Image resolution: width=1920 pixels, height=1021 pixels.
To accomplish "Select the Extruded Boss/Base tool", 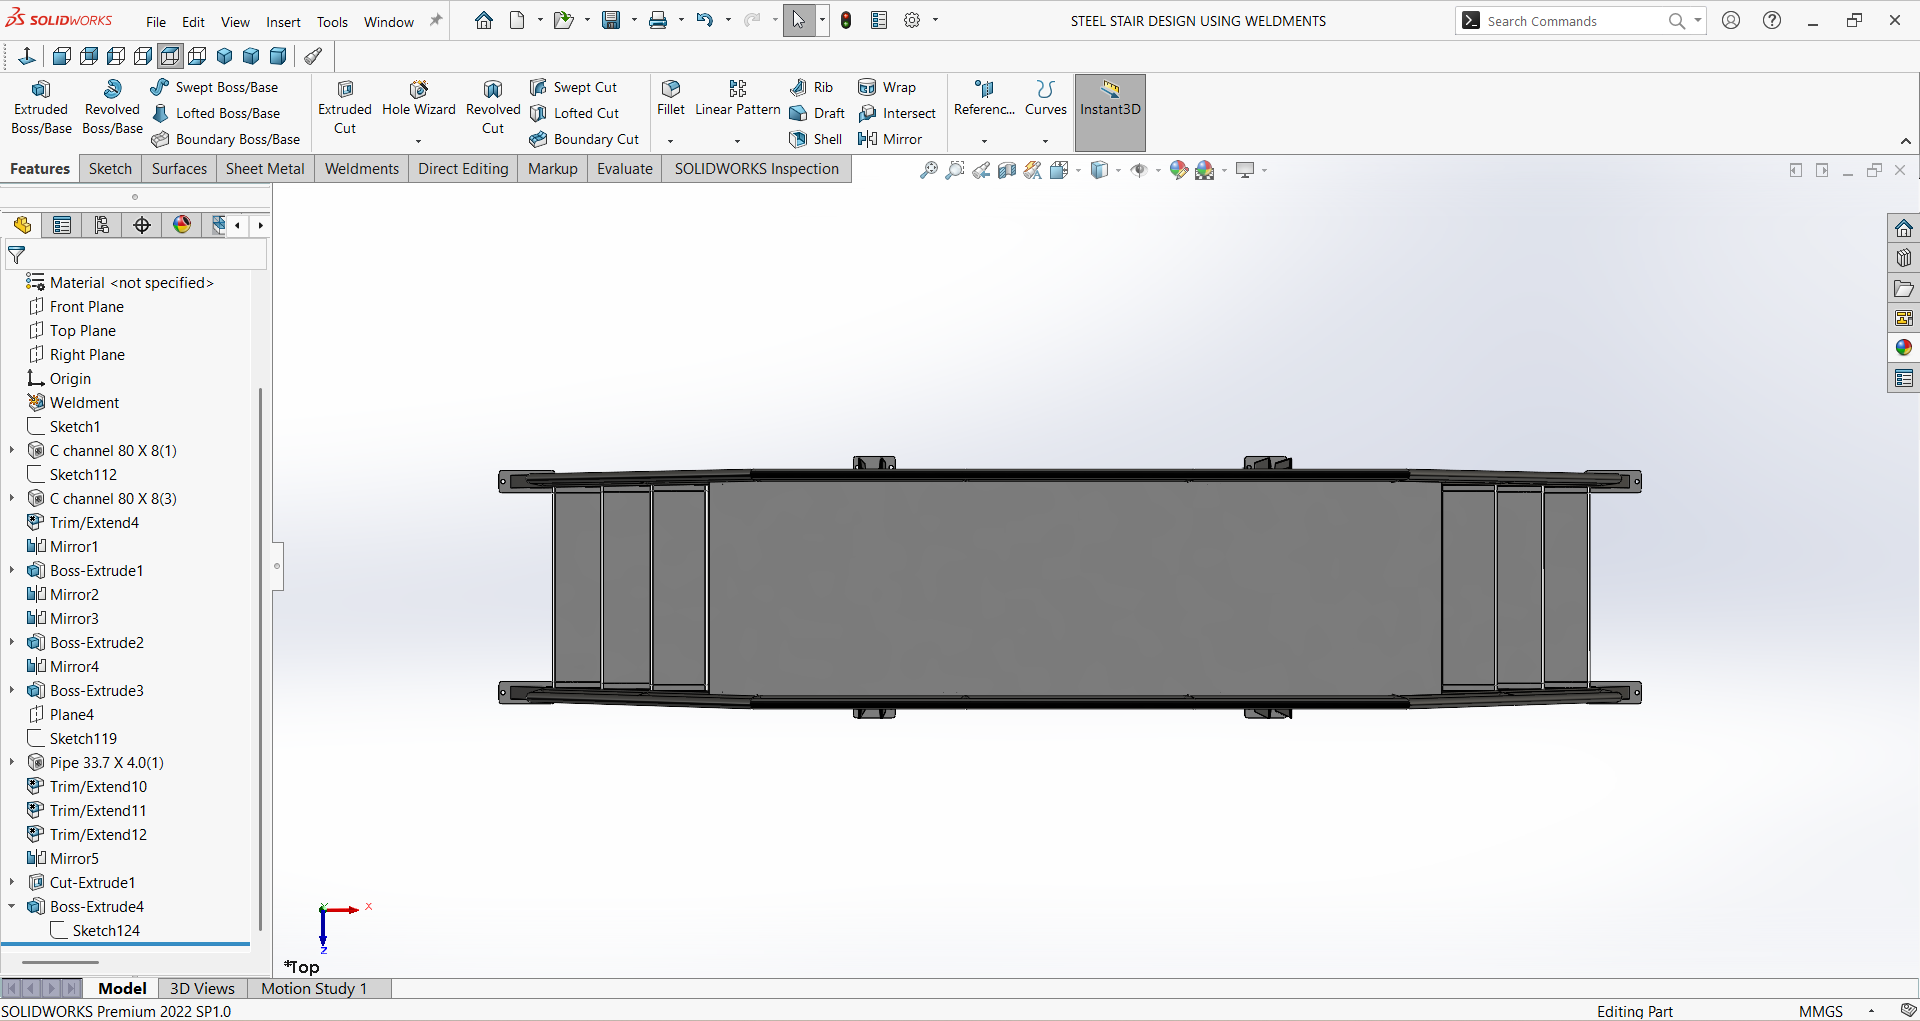I will click(41, 108).
